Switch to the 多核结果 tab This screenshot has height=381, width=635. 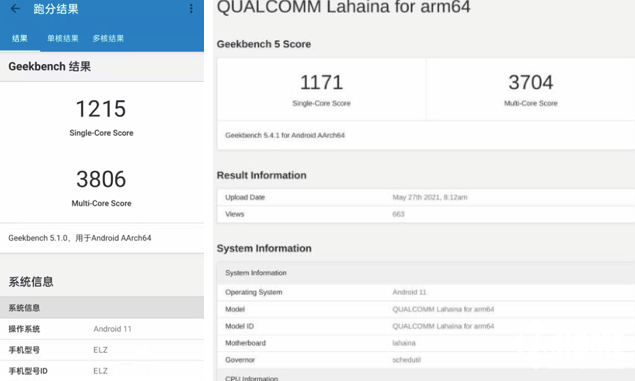108,38
